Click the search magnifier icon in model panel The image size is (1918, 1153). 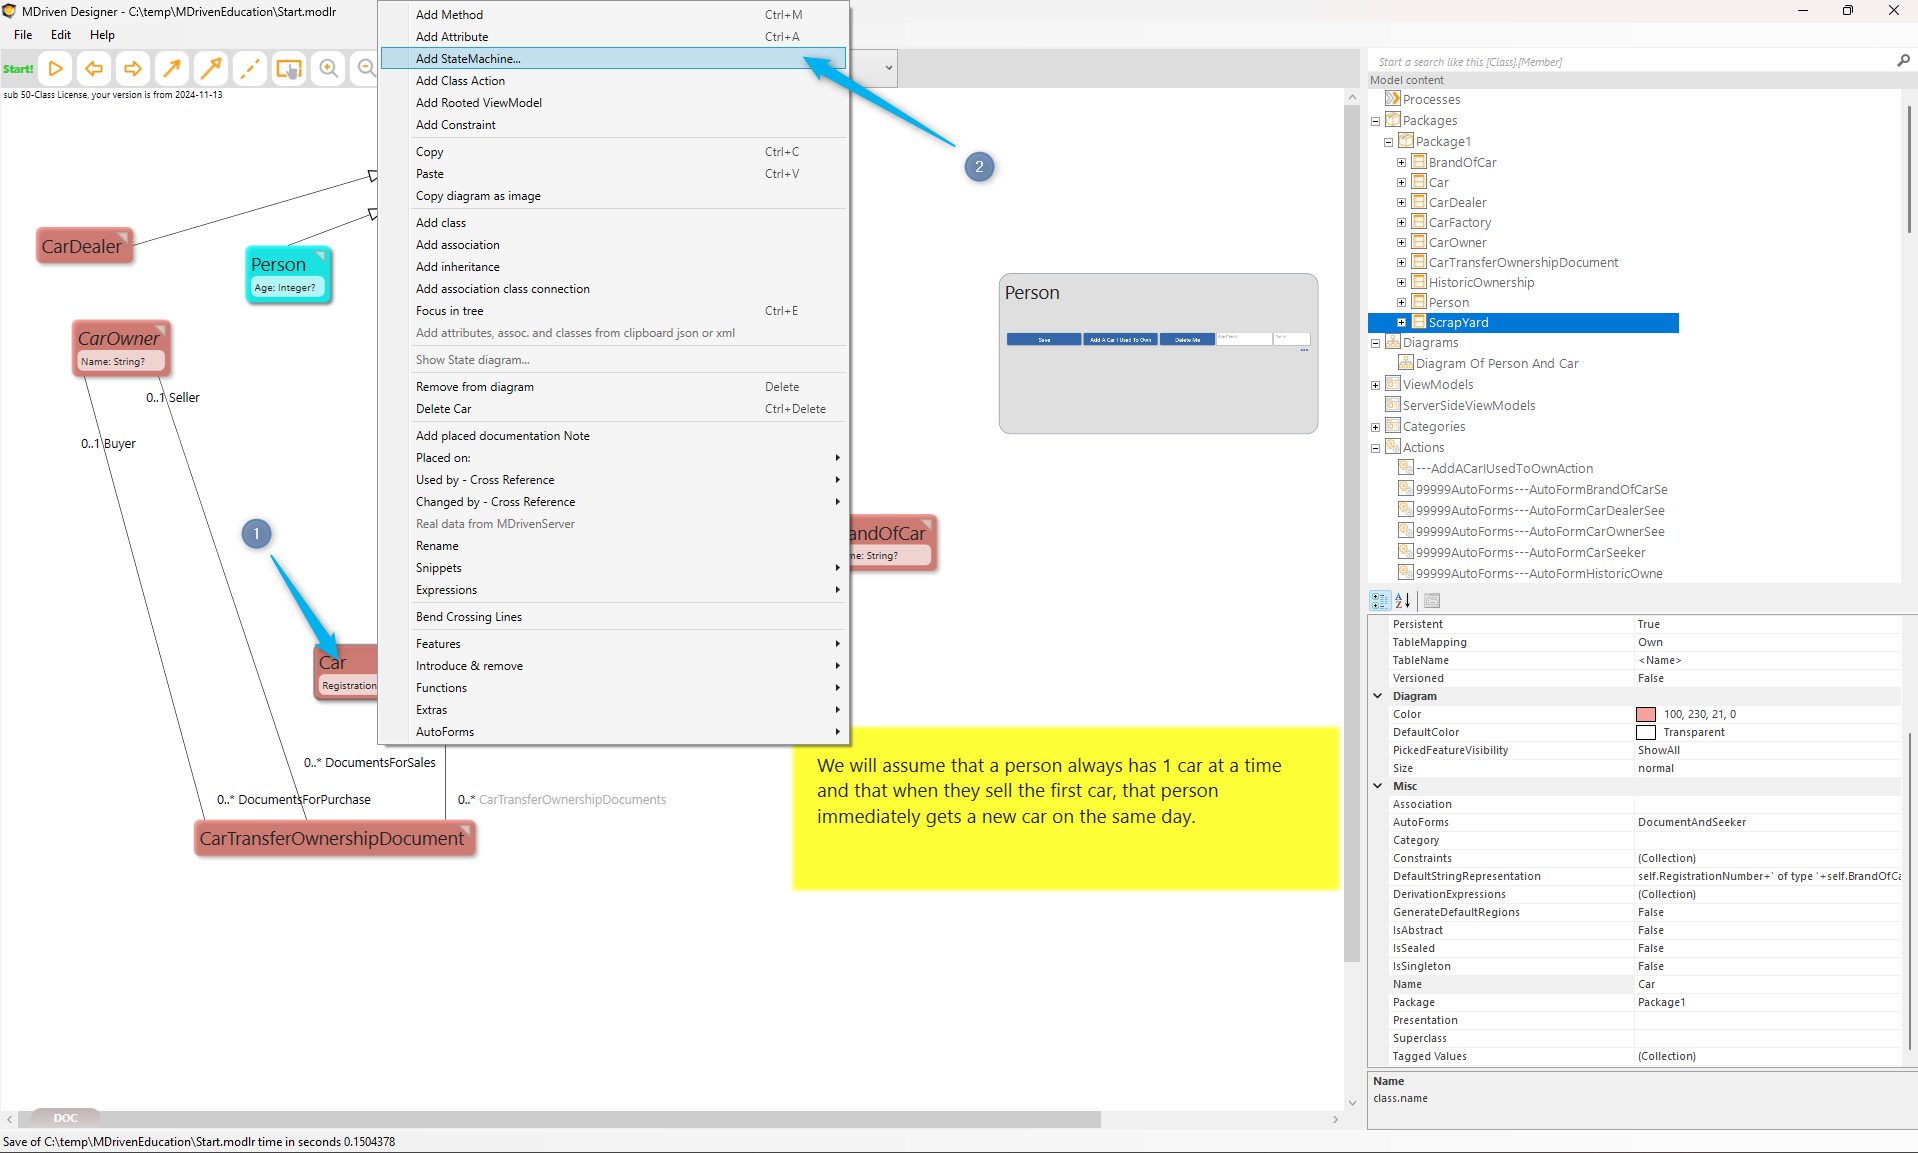[1902, 61]
